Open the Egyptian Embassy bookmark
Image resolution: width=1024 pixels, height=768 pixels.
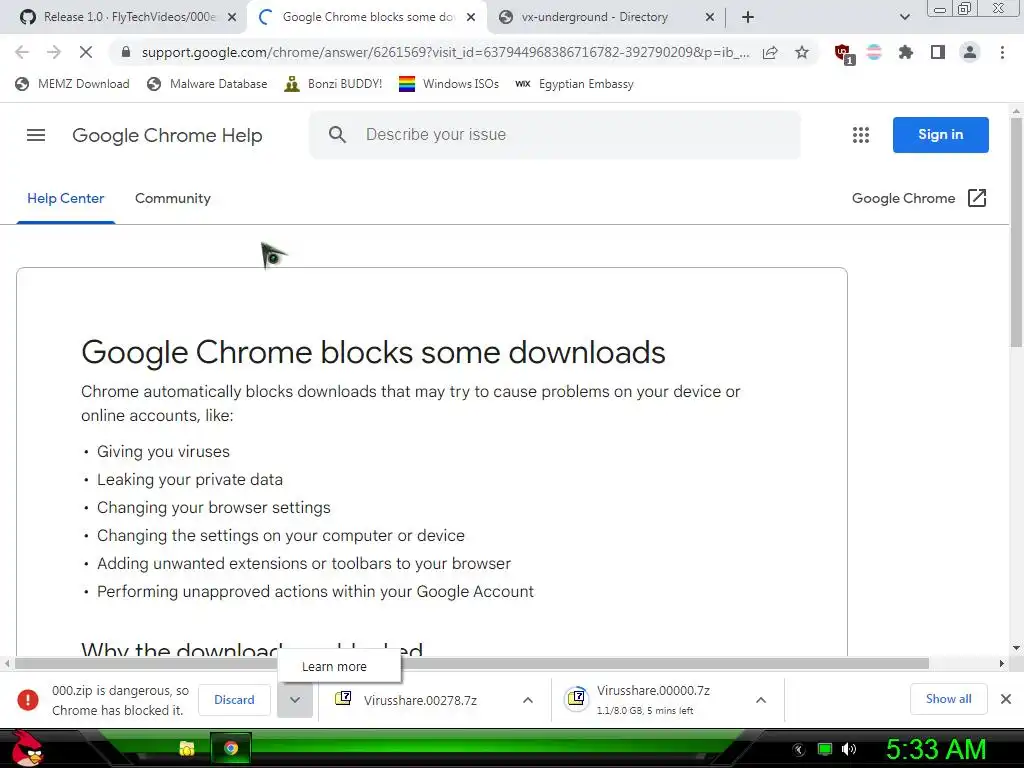(x=574, y=84)
